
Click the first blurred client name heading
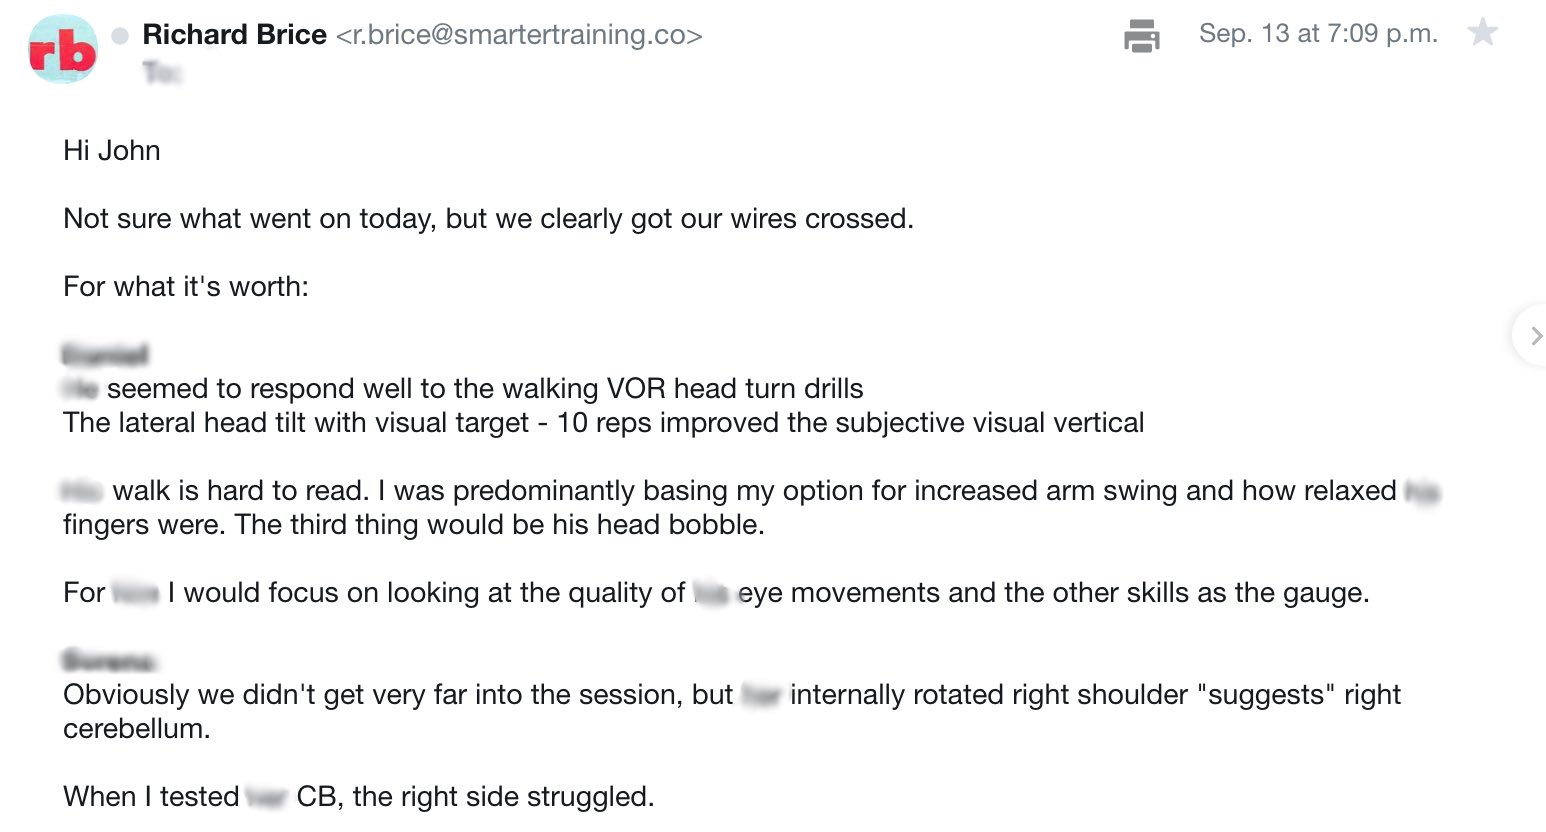pos(105,355)
